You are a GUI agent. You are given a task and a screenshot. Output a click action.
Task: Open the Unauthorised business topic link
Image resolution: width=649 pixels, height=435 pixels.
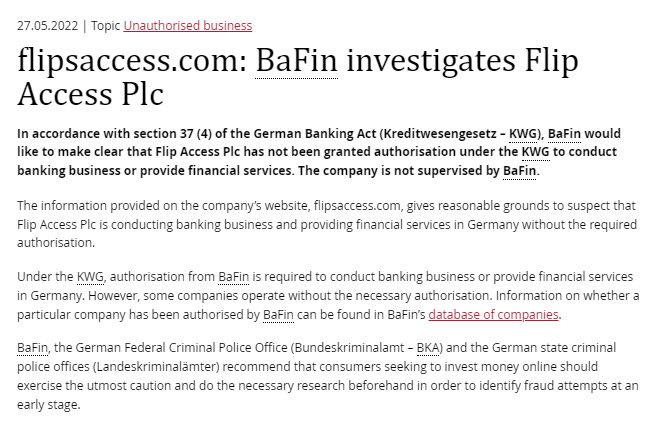click(188, 25)
